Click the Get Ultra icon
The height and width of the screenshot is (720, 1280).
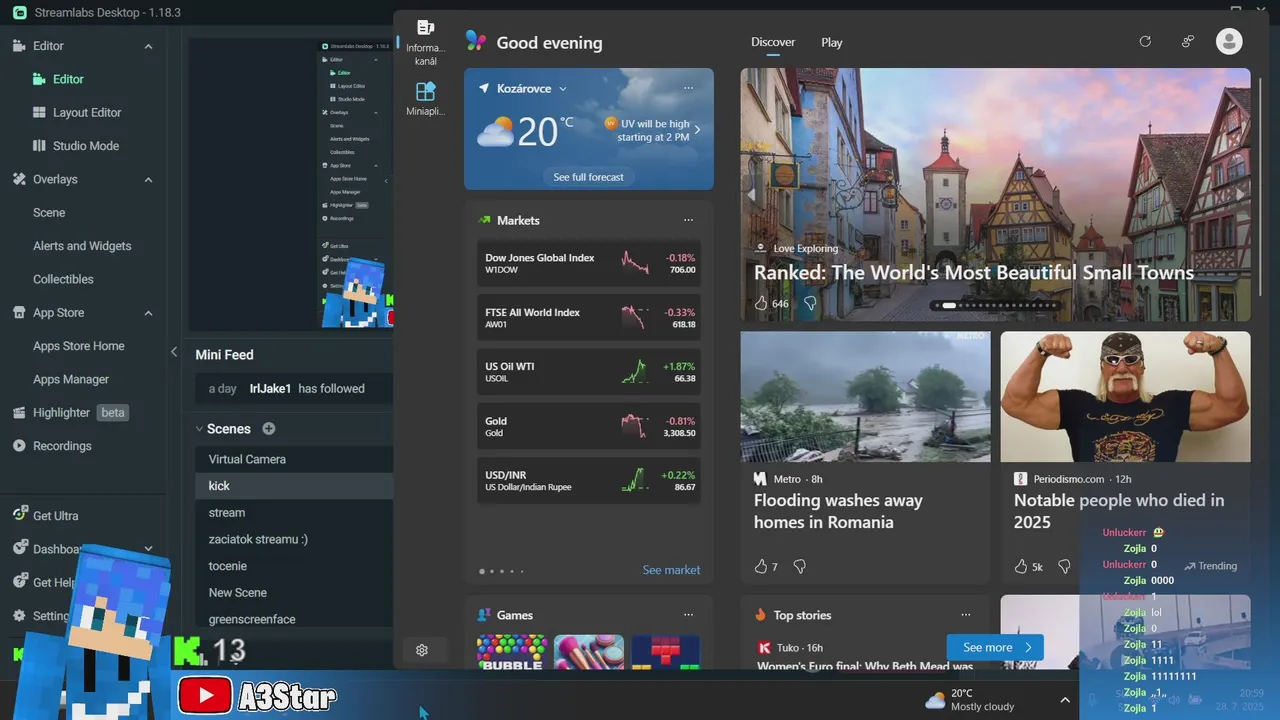tap(19, 514)
